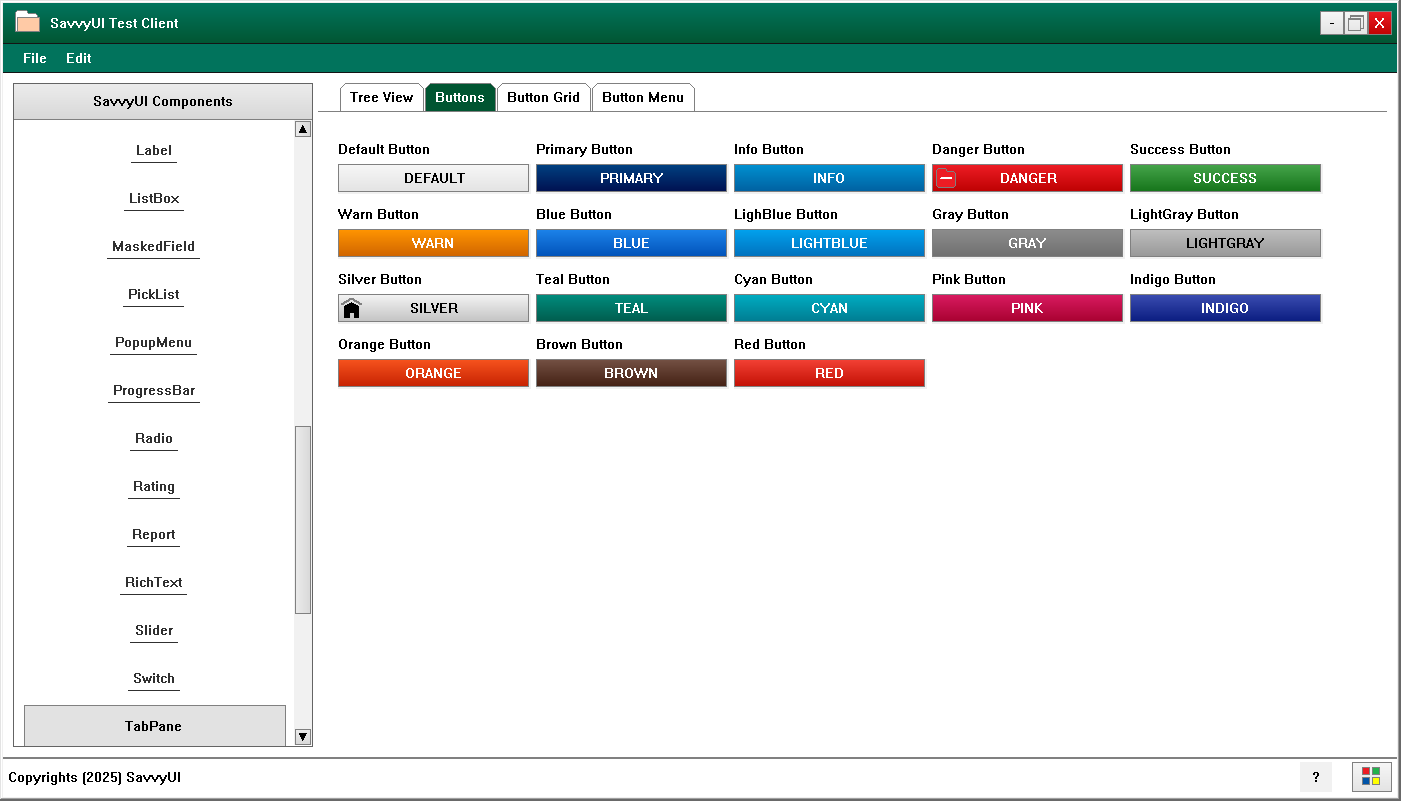Click the question mark help button
Screen dimensions: 1401x801
click(1315, 777)
